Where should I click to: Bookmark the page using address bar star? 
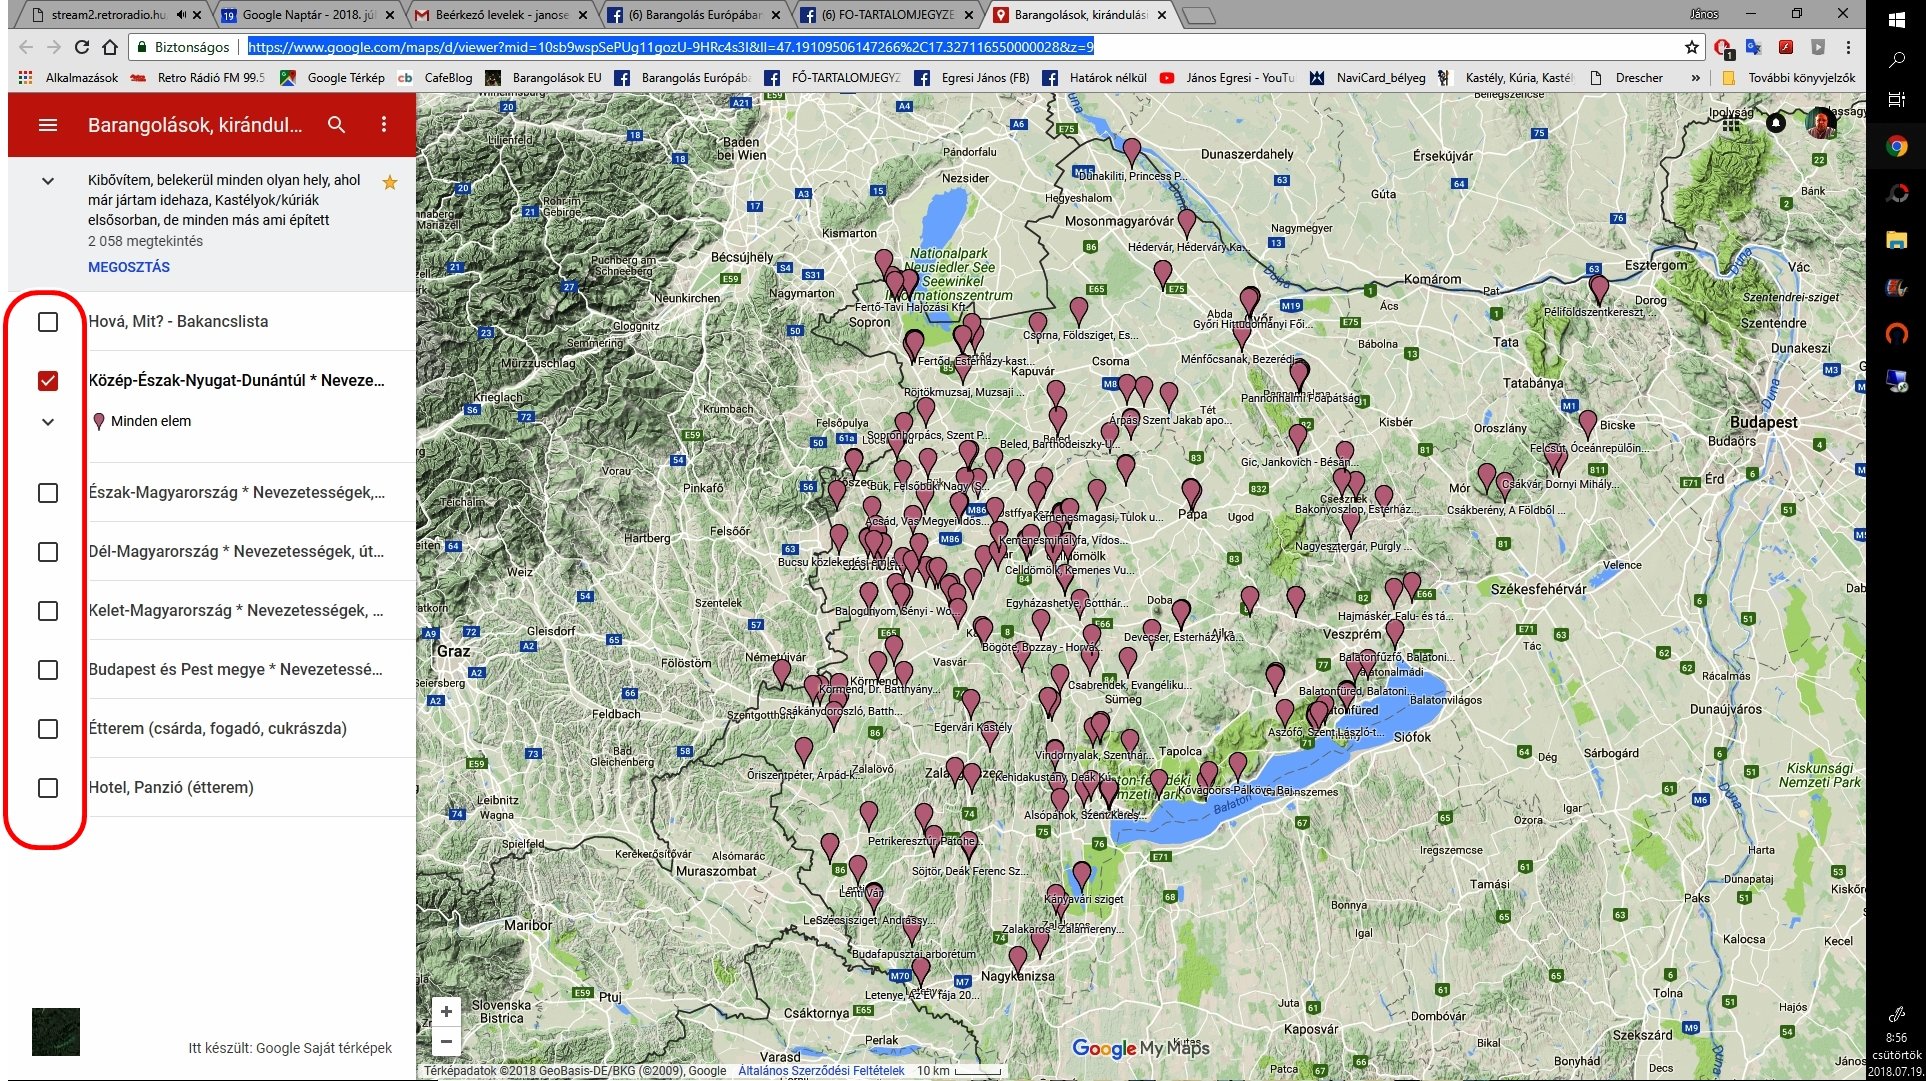coord(1691,47)
